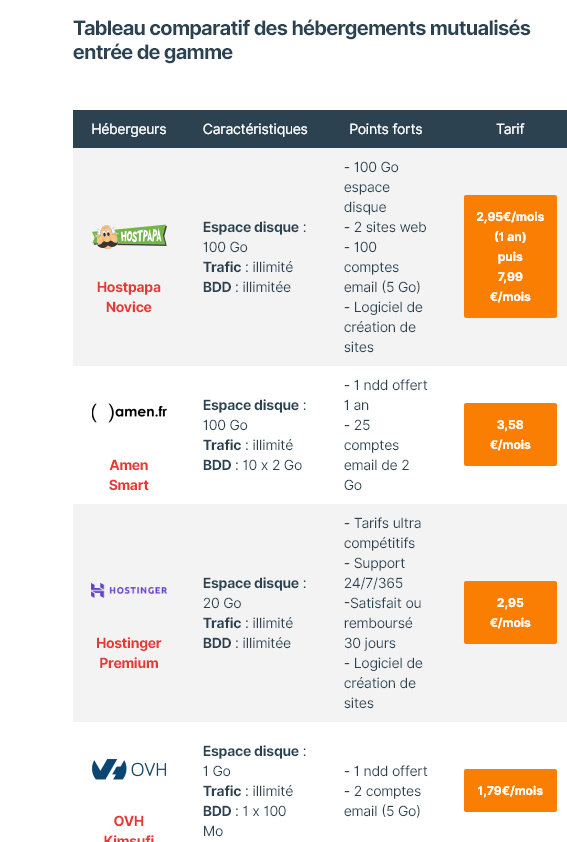Image resolution: width=567 pixels, height=842 pixels.
Task: Click the 1,79€/mois price button
Action: 510,790
